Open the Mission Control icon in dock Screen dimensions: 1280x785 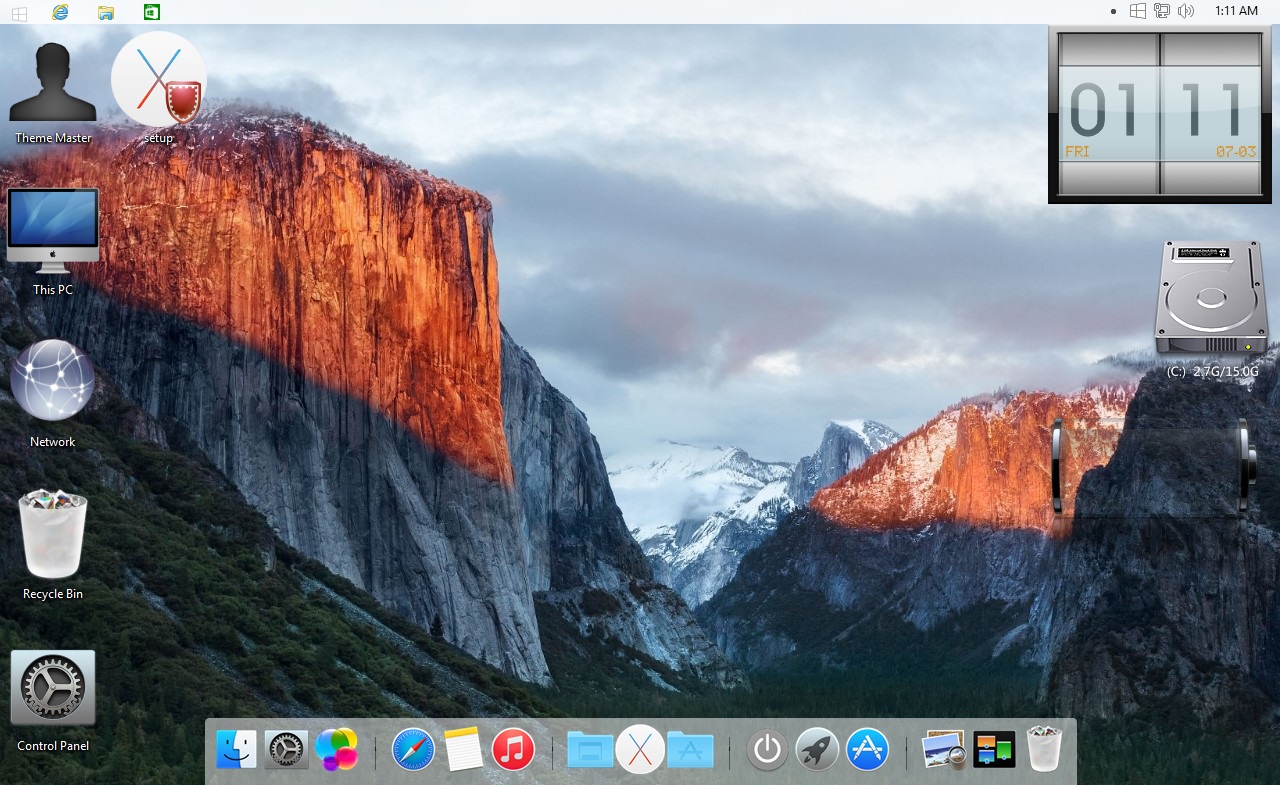[994, 749]
